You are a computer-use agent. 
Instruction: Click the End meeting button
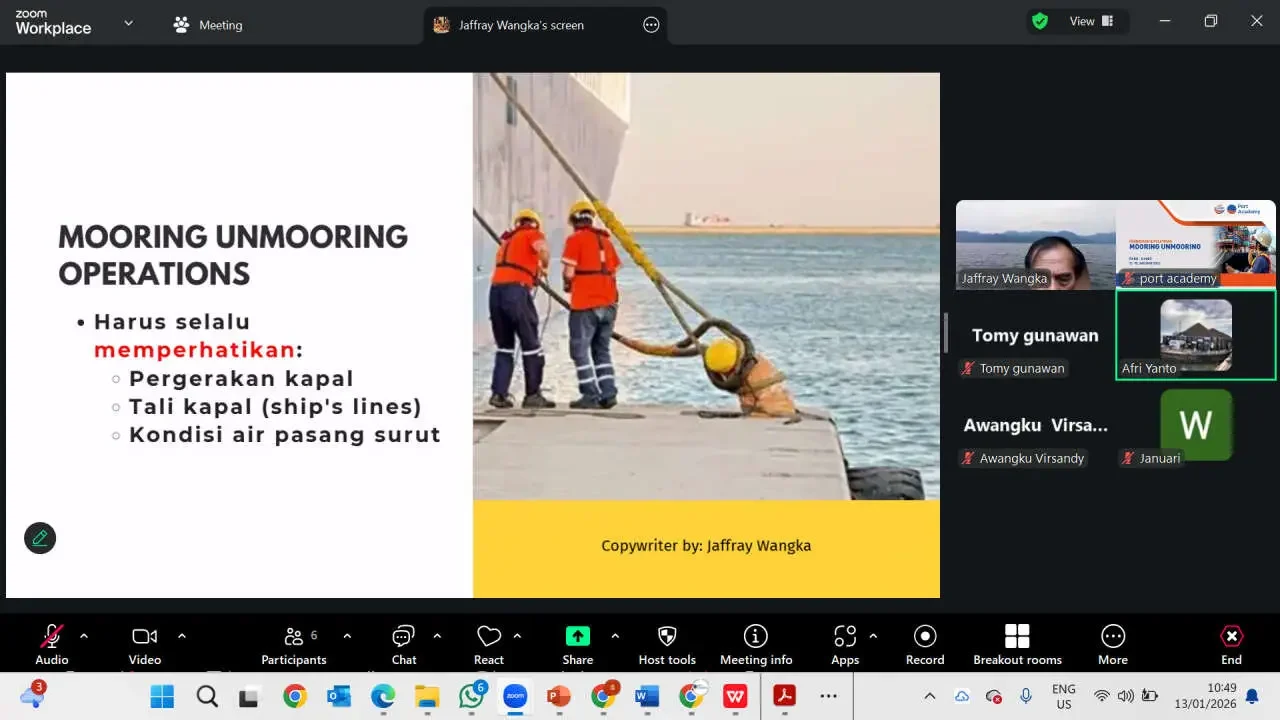coord(1232,644)
